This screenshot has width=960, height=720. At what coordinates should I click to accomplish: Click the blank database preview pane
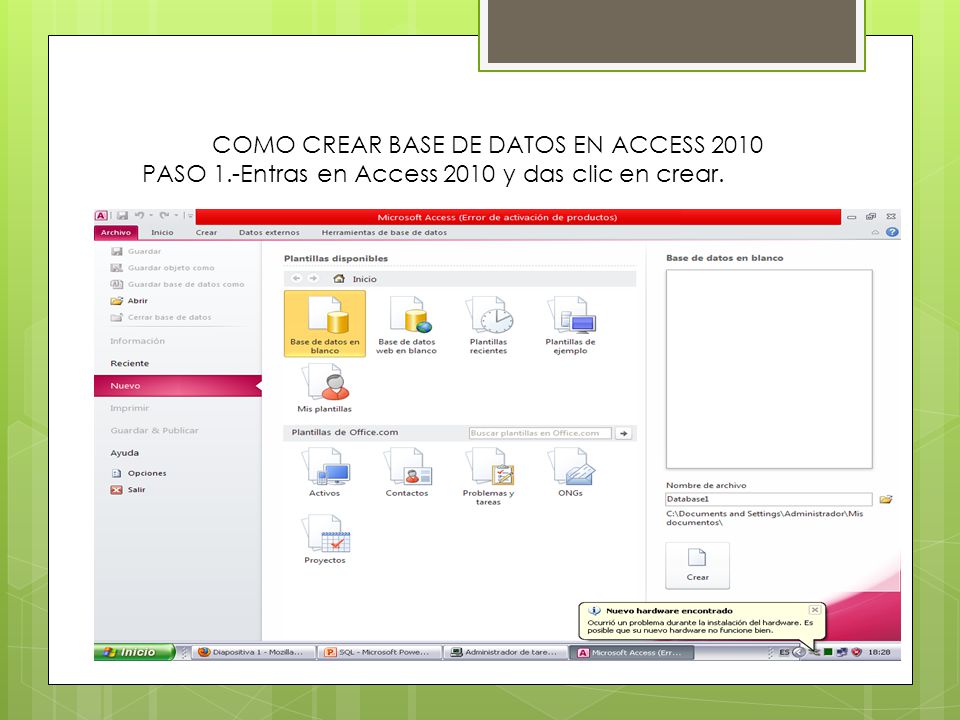[x=769, y=369]
